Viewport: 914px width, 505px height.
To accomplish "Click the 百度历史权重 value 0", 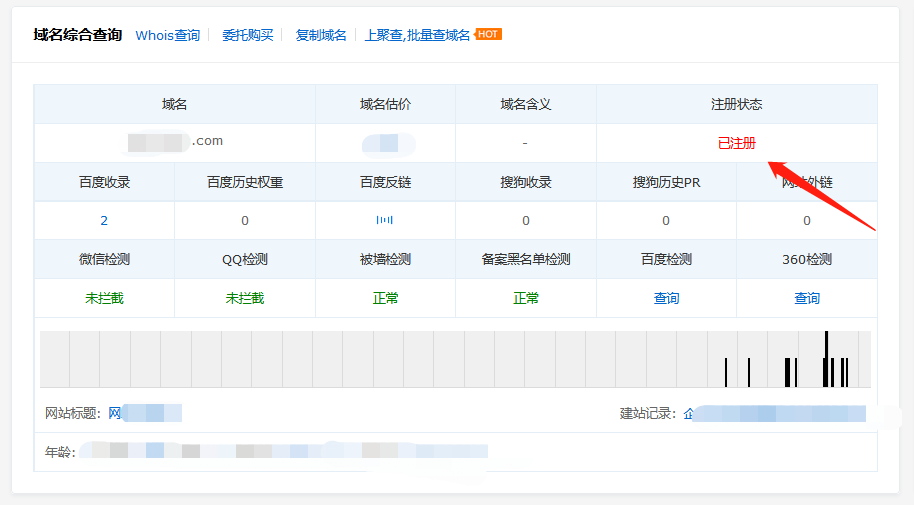I will click(x=245, y=221).
